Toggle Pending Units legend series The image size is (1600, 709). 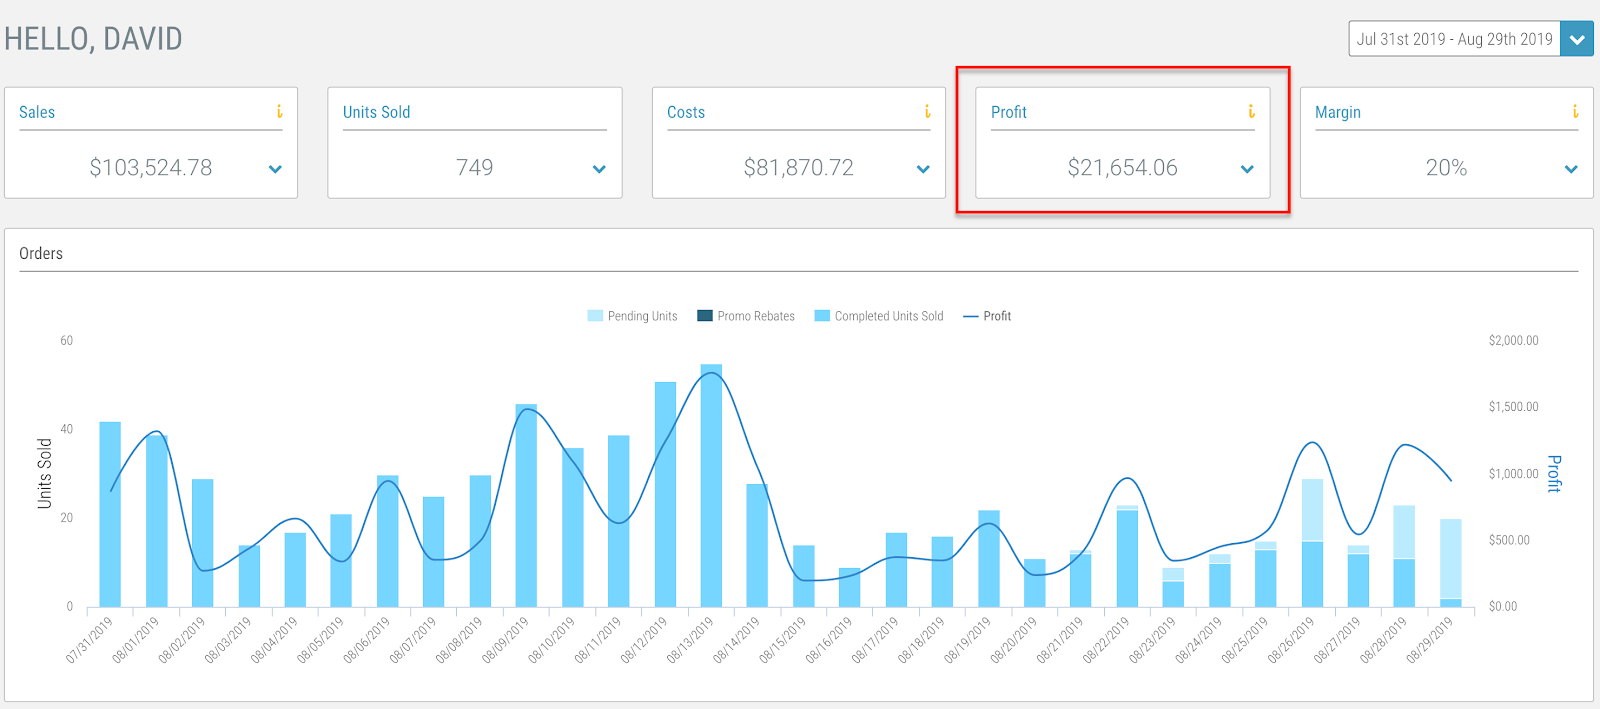pyautogui.click(x=632, y=316)
